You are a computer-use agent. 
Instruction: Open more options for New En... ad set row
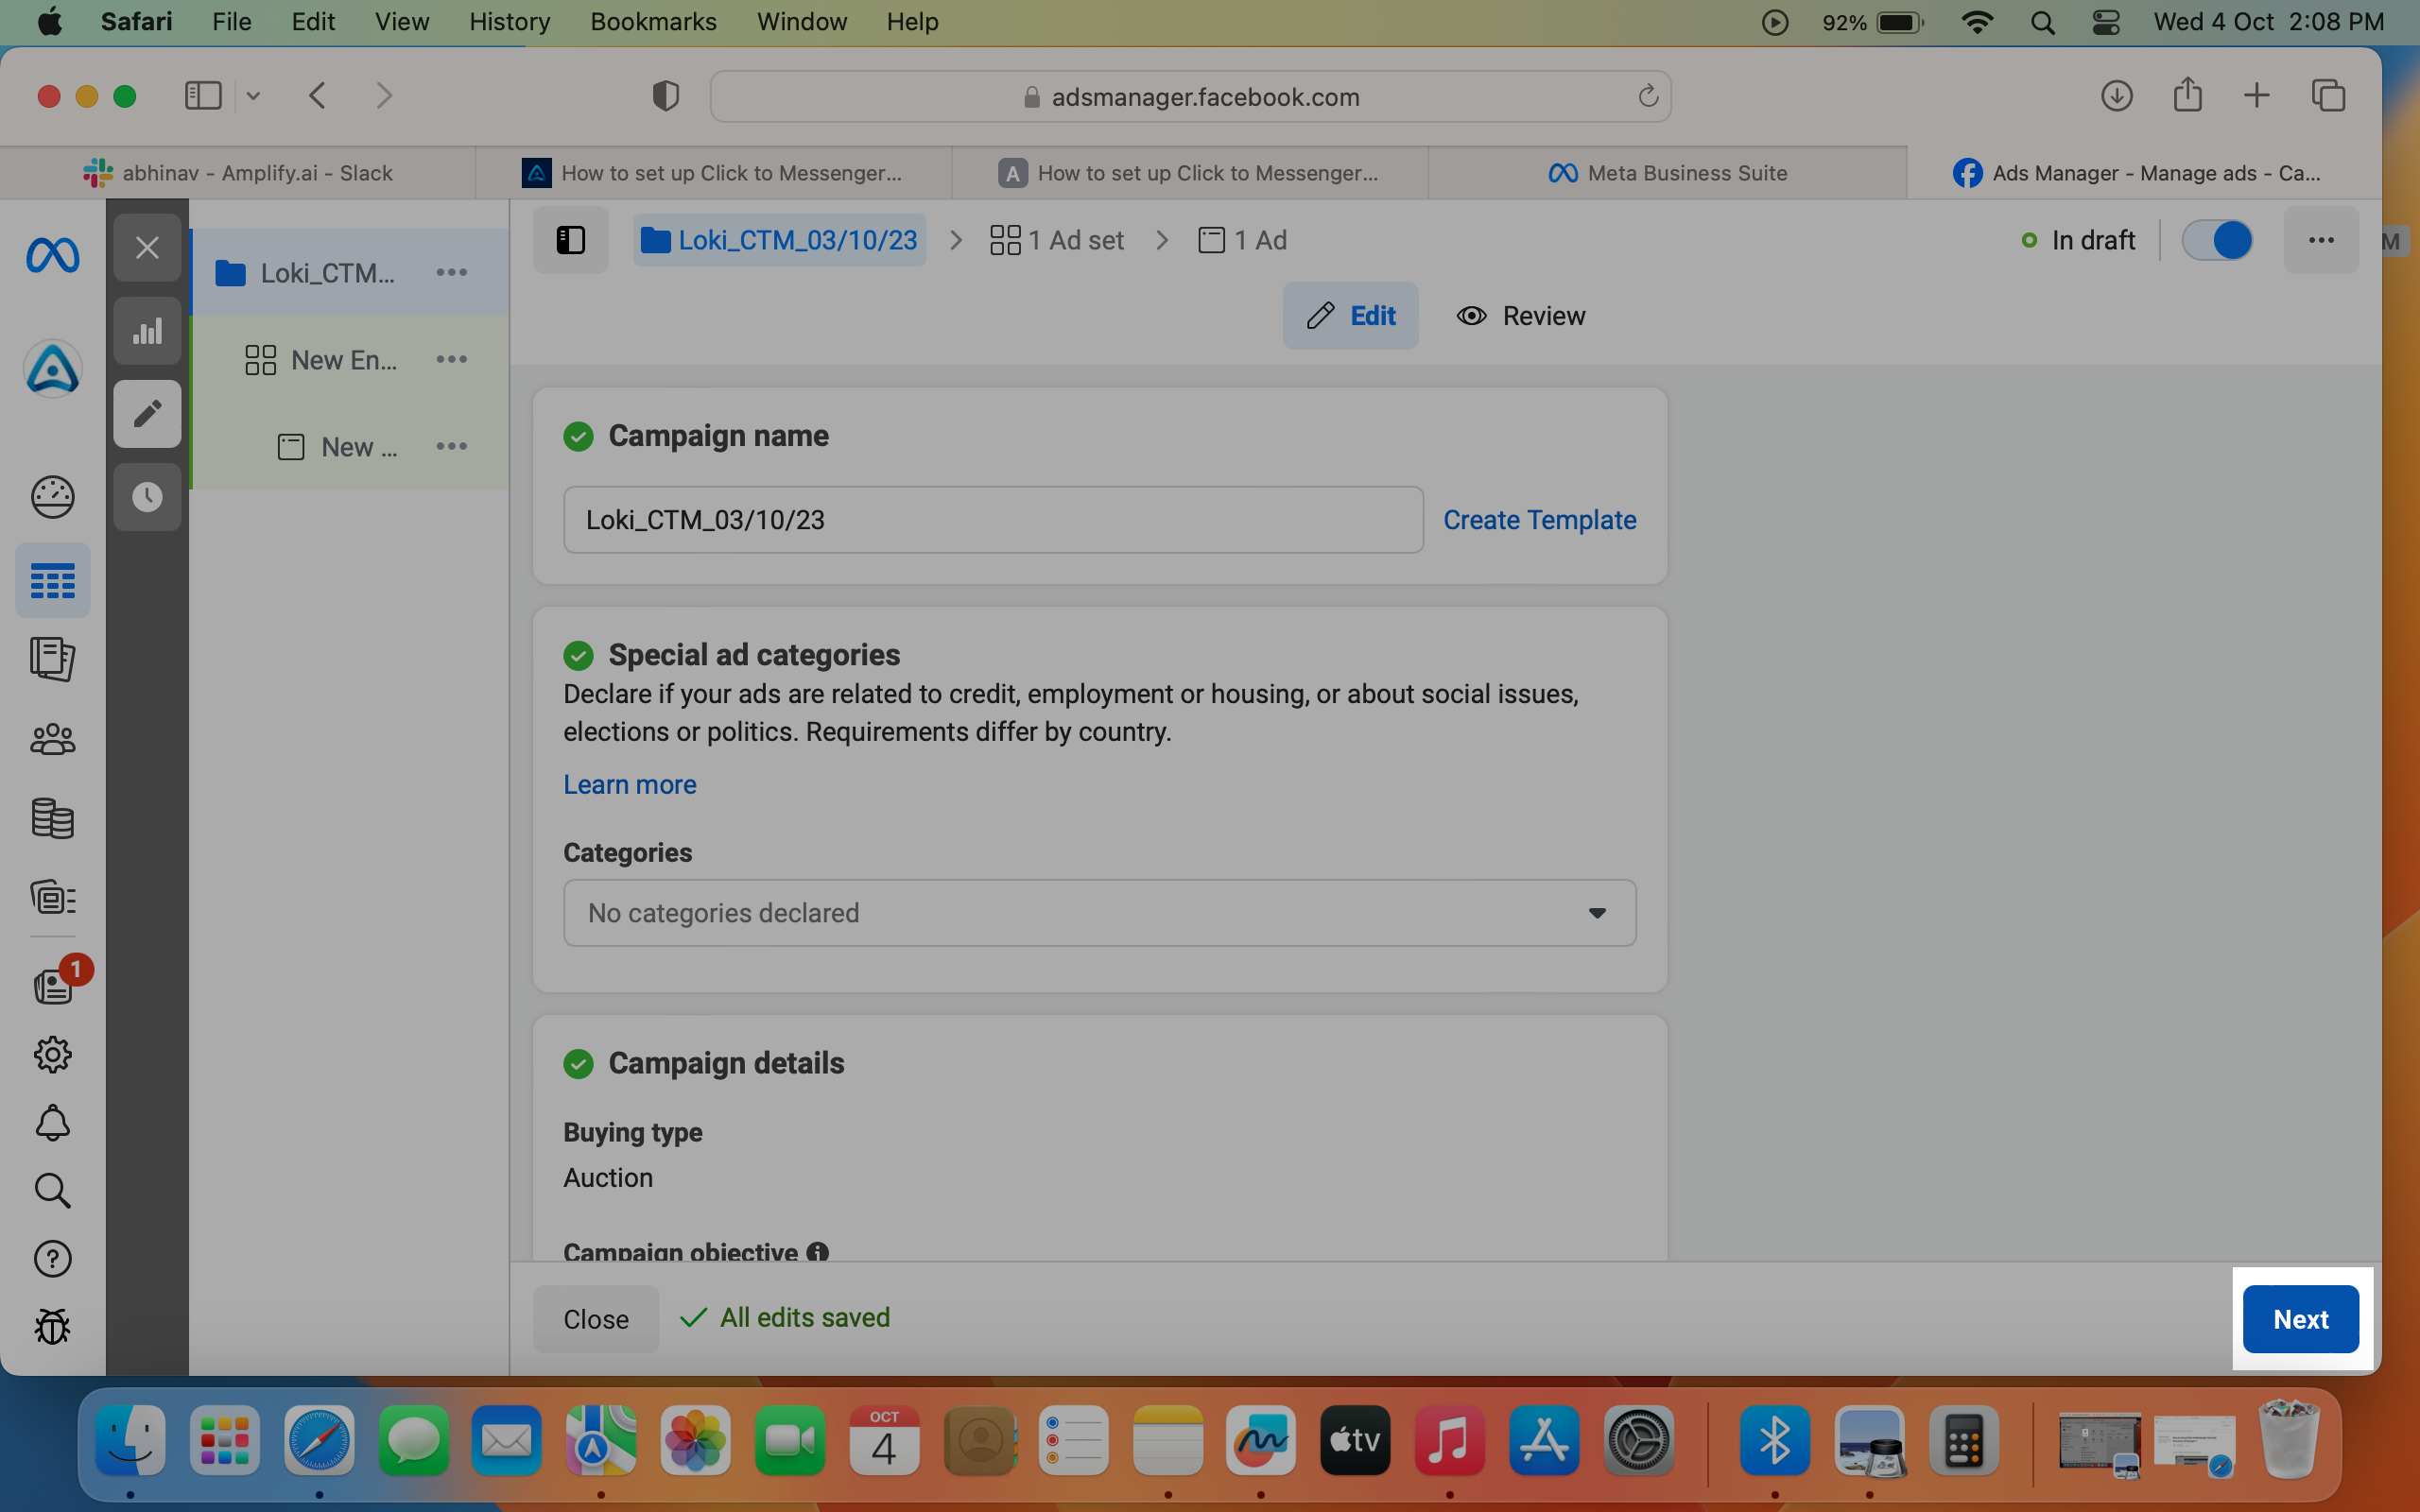click(x=452, y=359)
